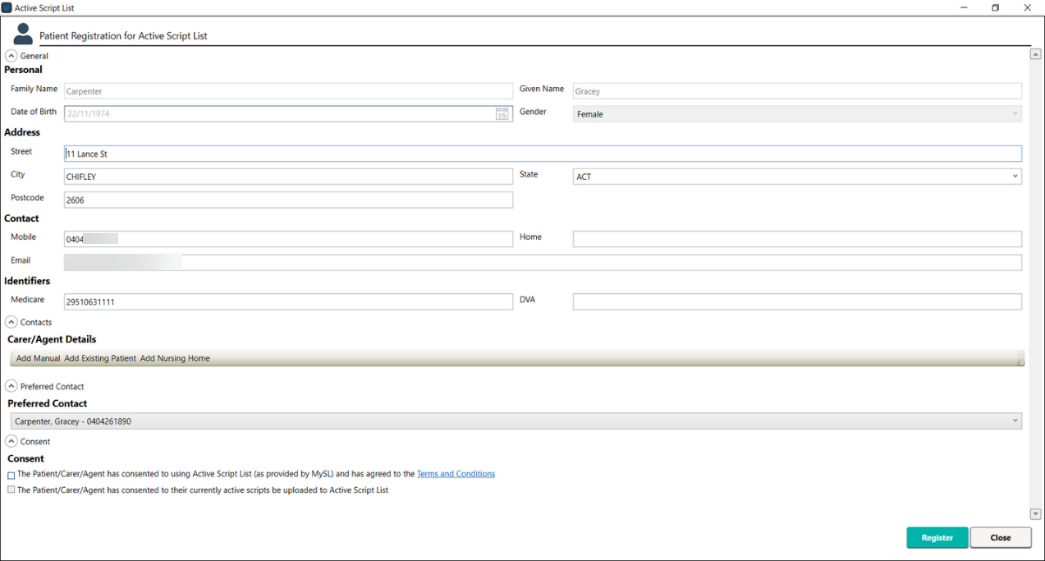Viewport: 1045px width, 561px height.
Task: Click the patient silhouette icon in header
Action: [23, 34]
